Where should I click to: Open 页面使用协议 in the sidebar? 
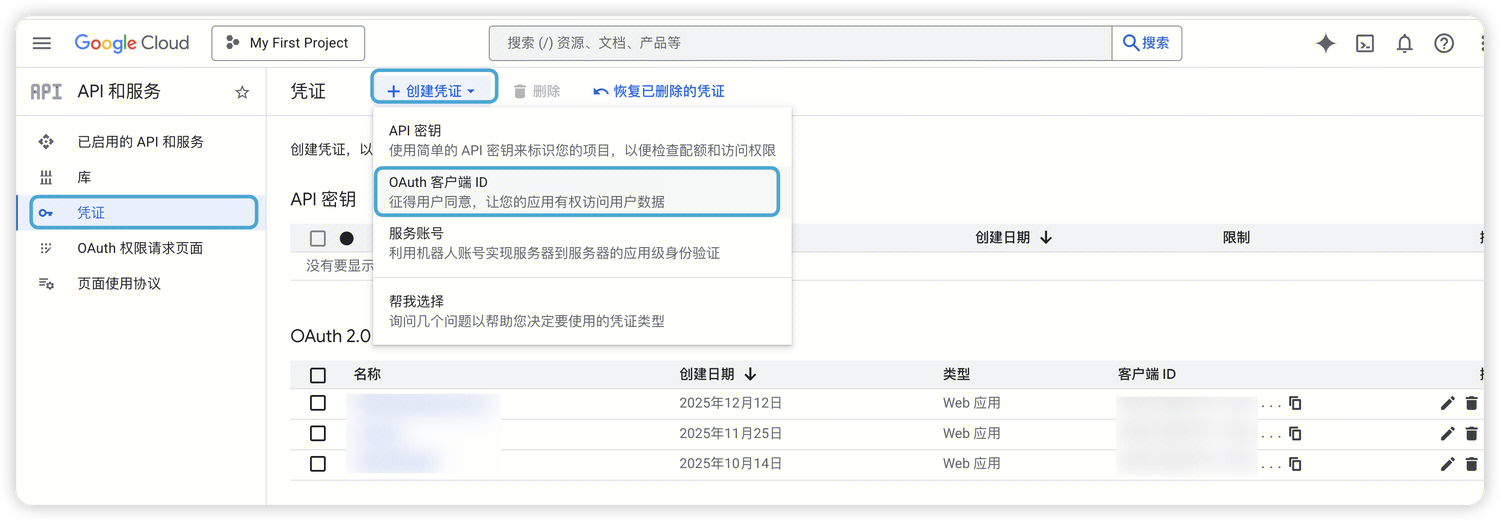point(140,283)
